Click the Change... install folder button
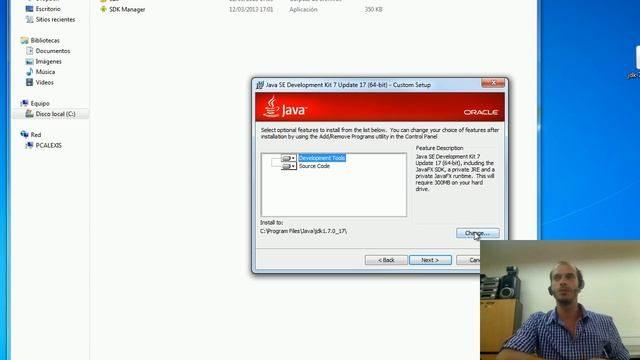 pos(478,233)
